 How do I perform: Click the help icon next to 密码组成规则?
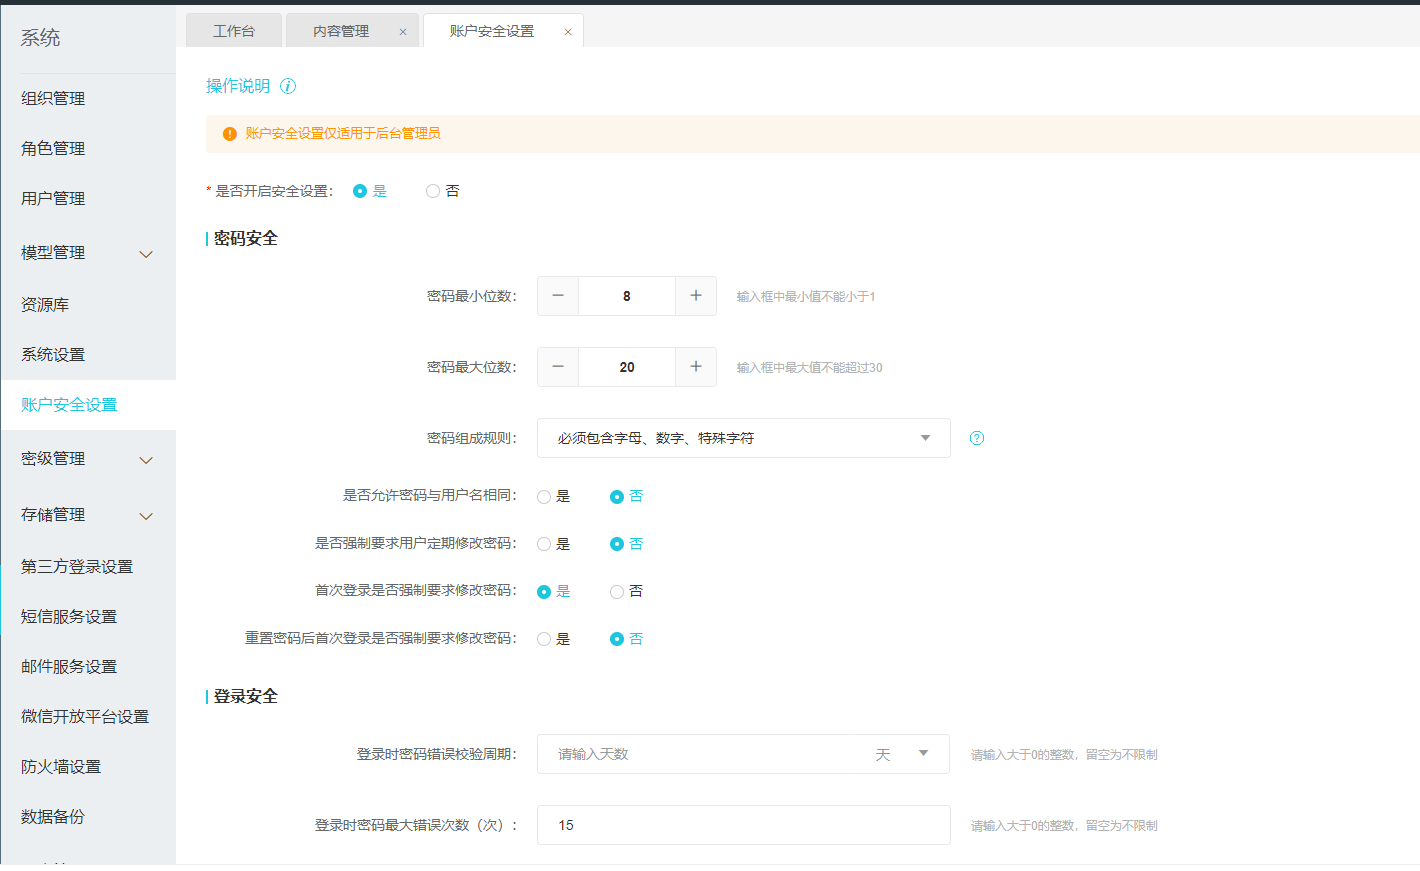pos(977,438)
